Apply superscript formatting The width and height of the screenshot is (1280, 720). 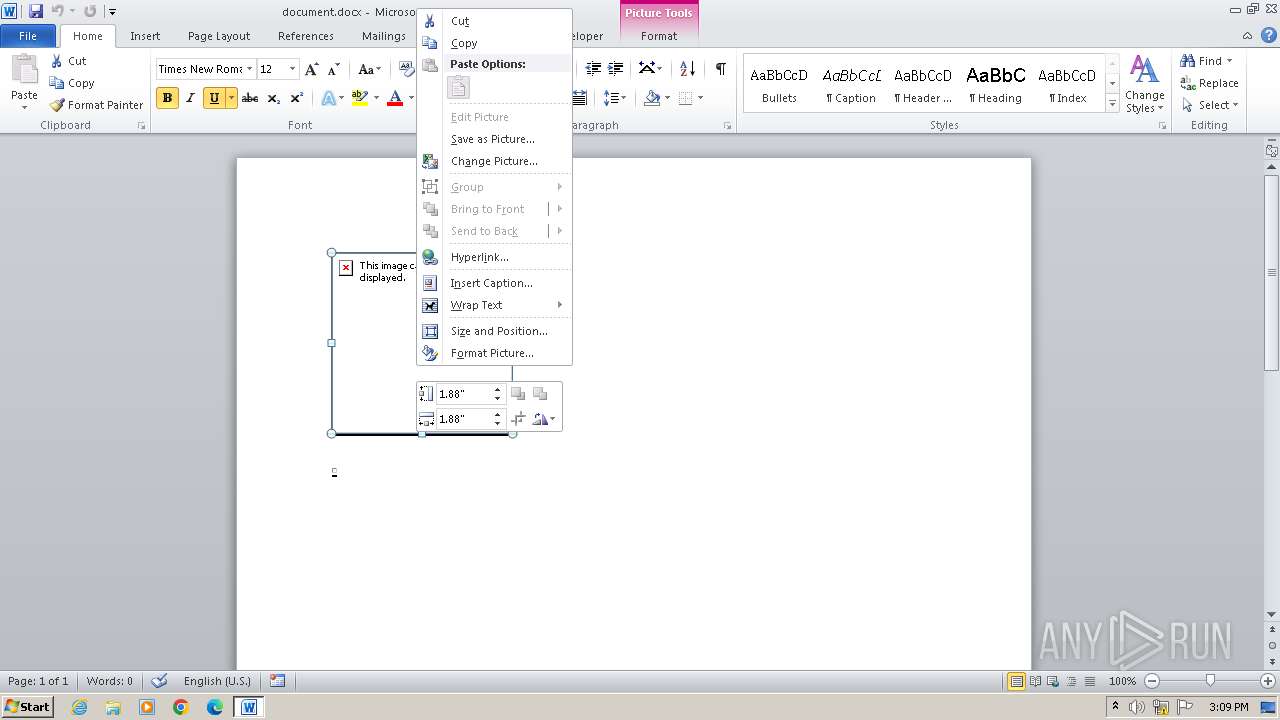297,98
